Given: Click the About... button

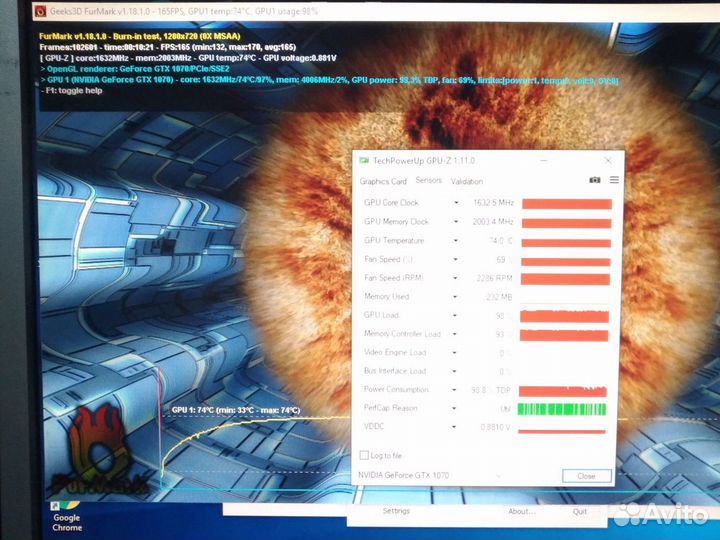Looking at the screenshot, I should click(521, 511).
